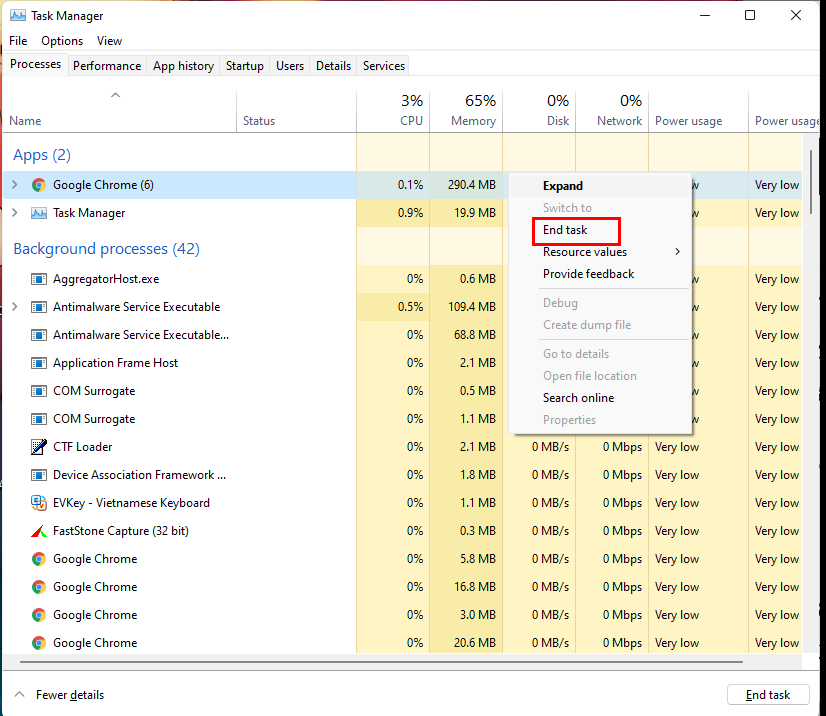Screen dimensions: 826x716
Task: Switch to the Performance tab
Action: [x=107, y=66]
